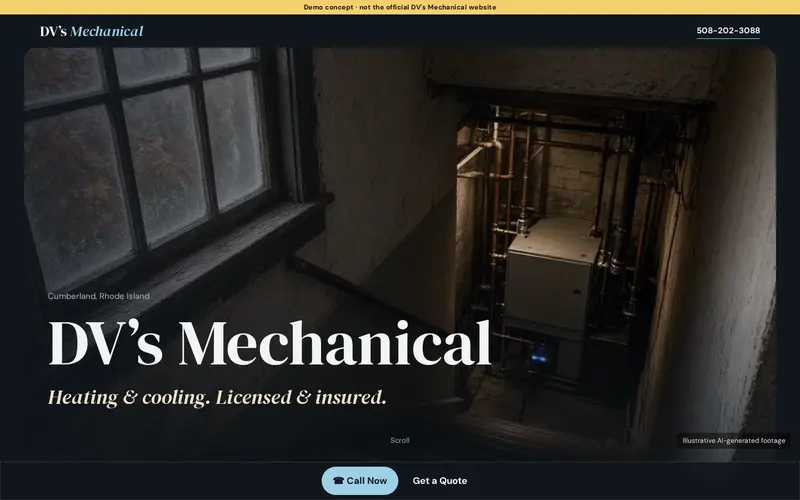800x500 pixels.
Task: Click the Illustrative AI-generated footage badge
Action: point(734,441)
